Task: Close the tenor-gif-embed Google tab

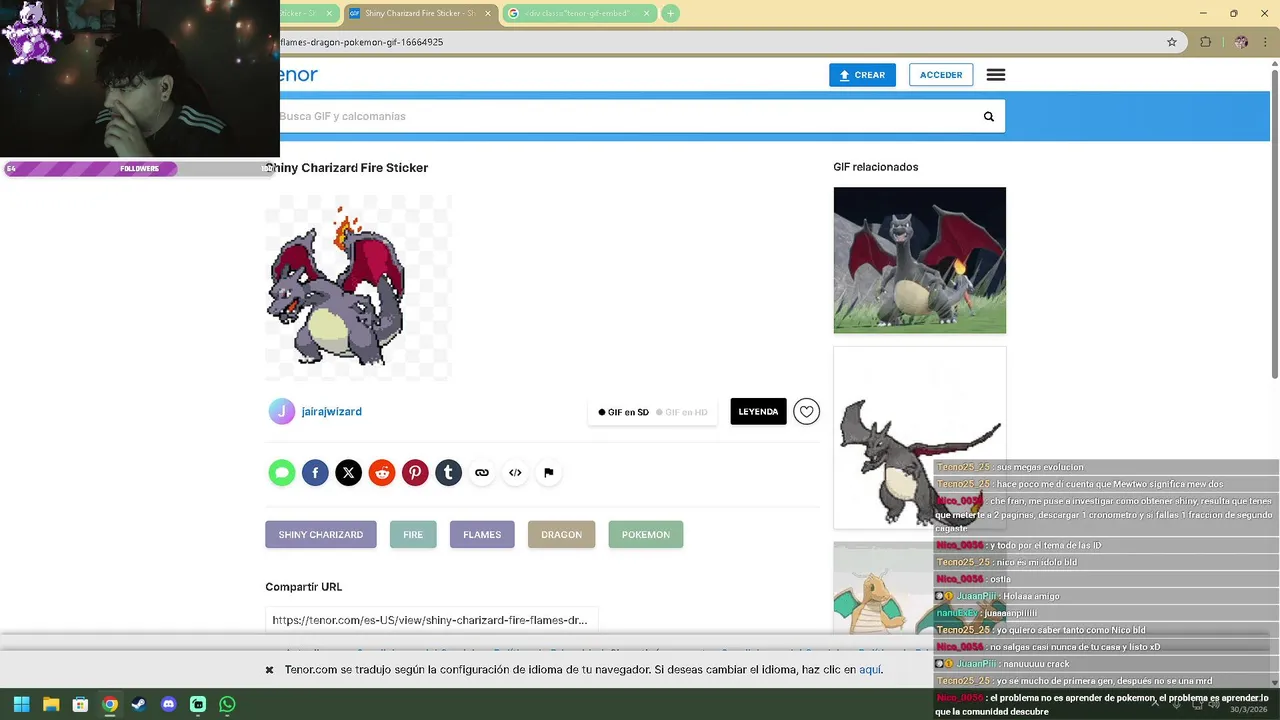Action: click(646, 13)
